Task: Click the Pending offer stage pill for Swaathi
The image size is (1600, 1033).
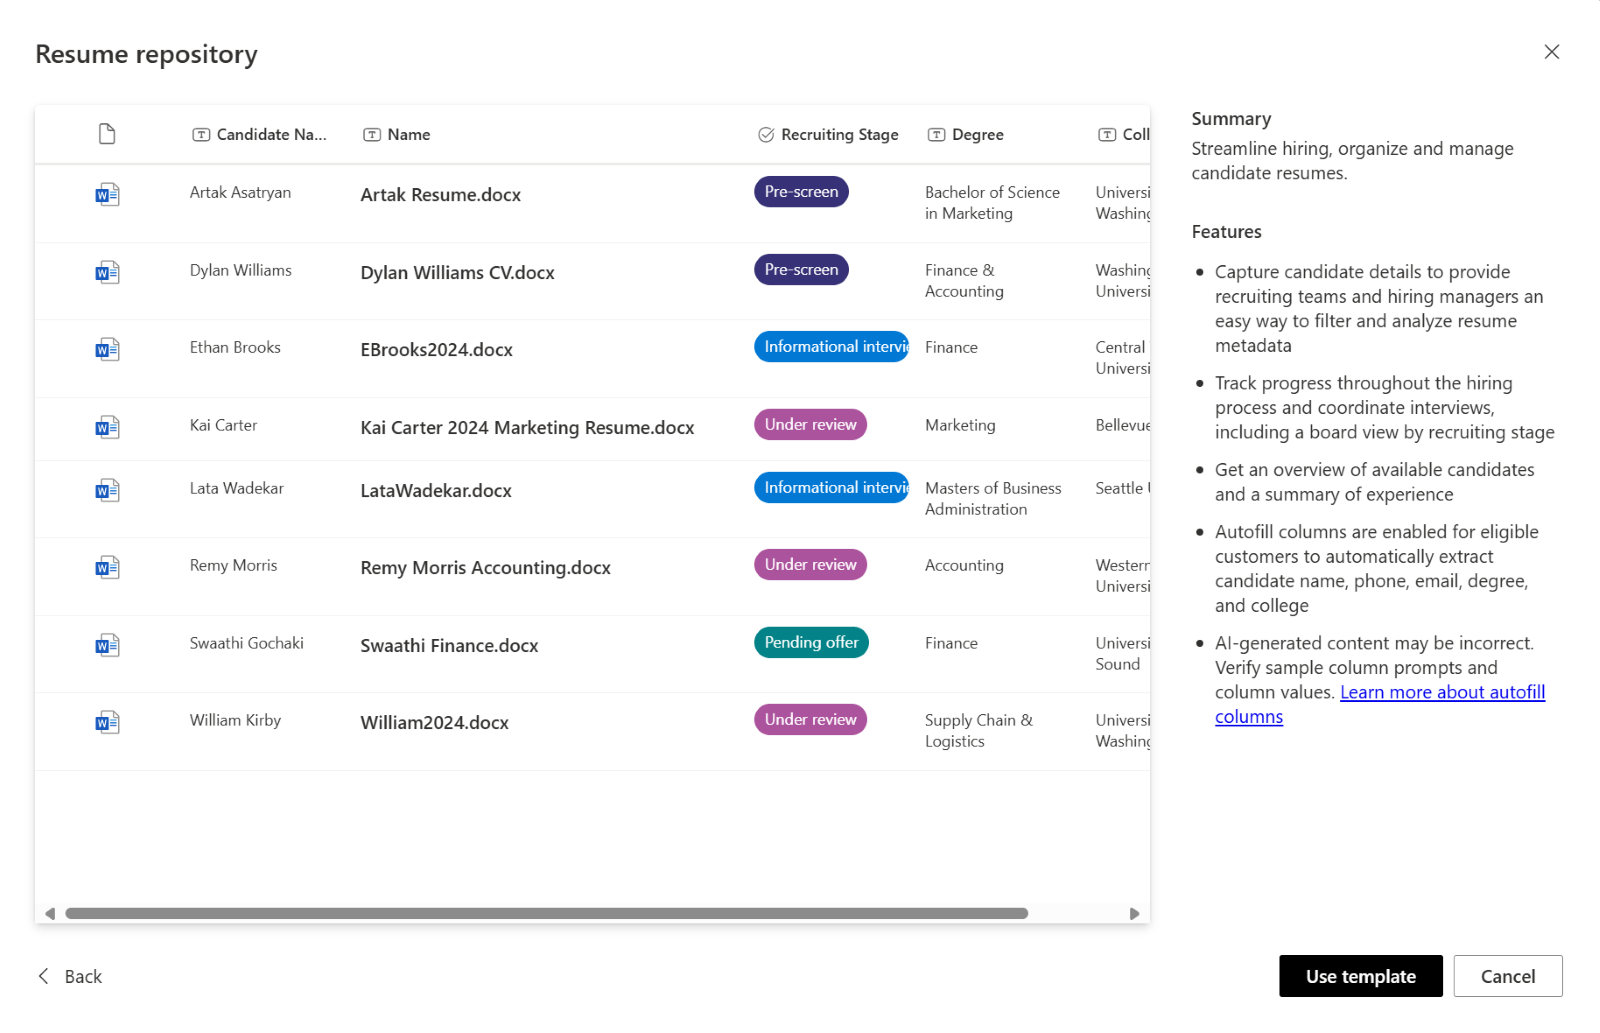Action: click(811, 642)
